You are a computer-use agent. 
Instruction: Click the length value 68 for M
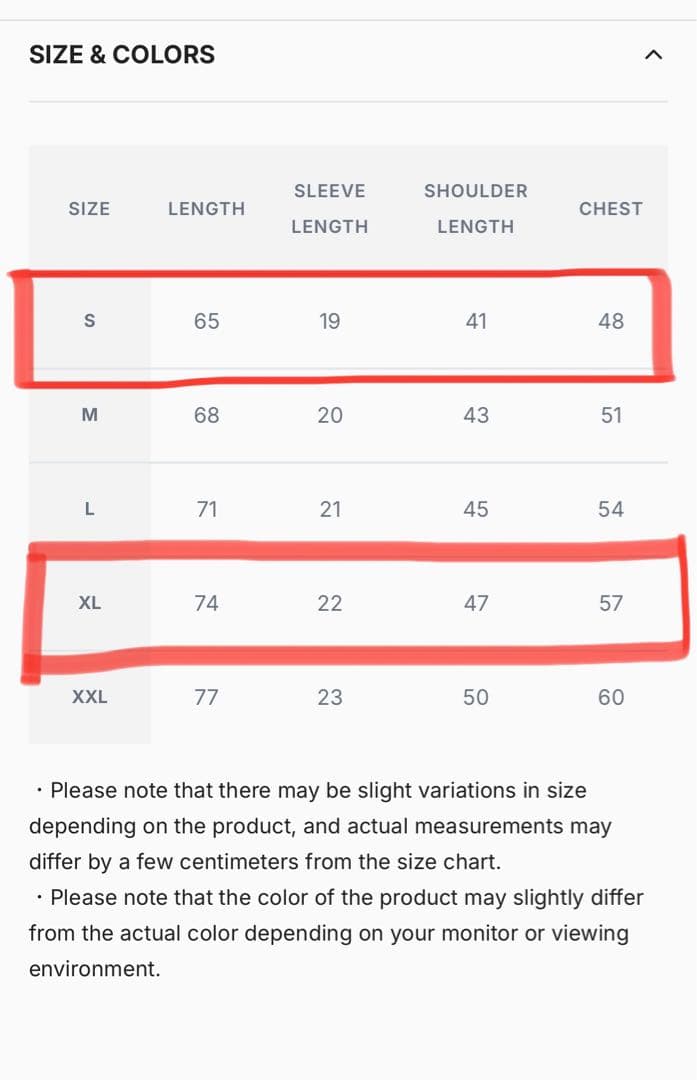point(206,415)
